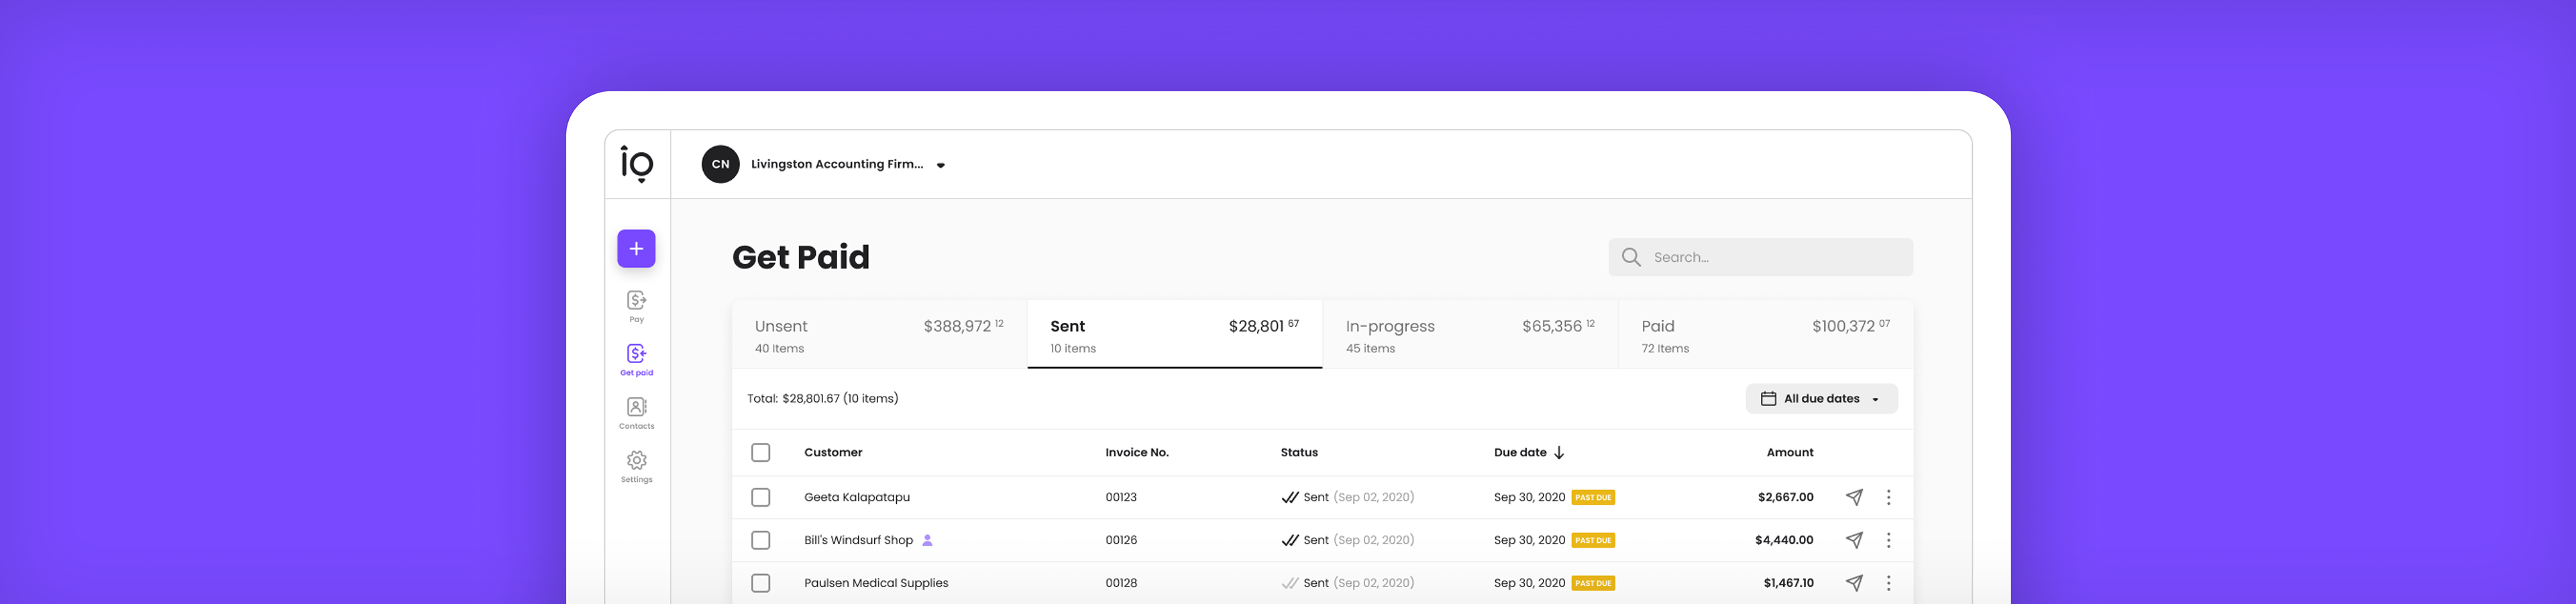Click the io logo icon
The height and width of the screenshot is (604, 2576).
pyautogui.click(x=637, y=164)
